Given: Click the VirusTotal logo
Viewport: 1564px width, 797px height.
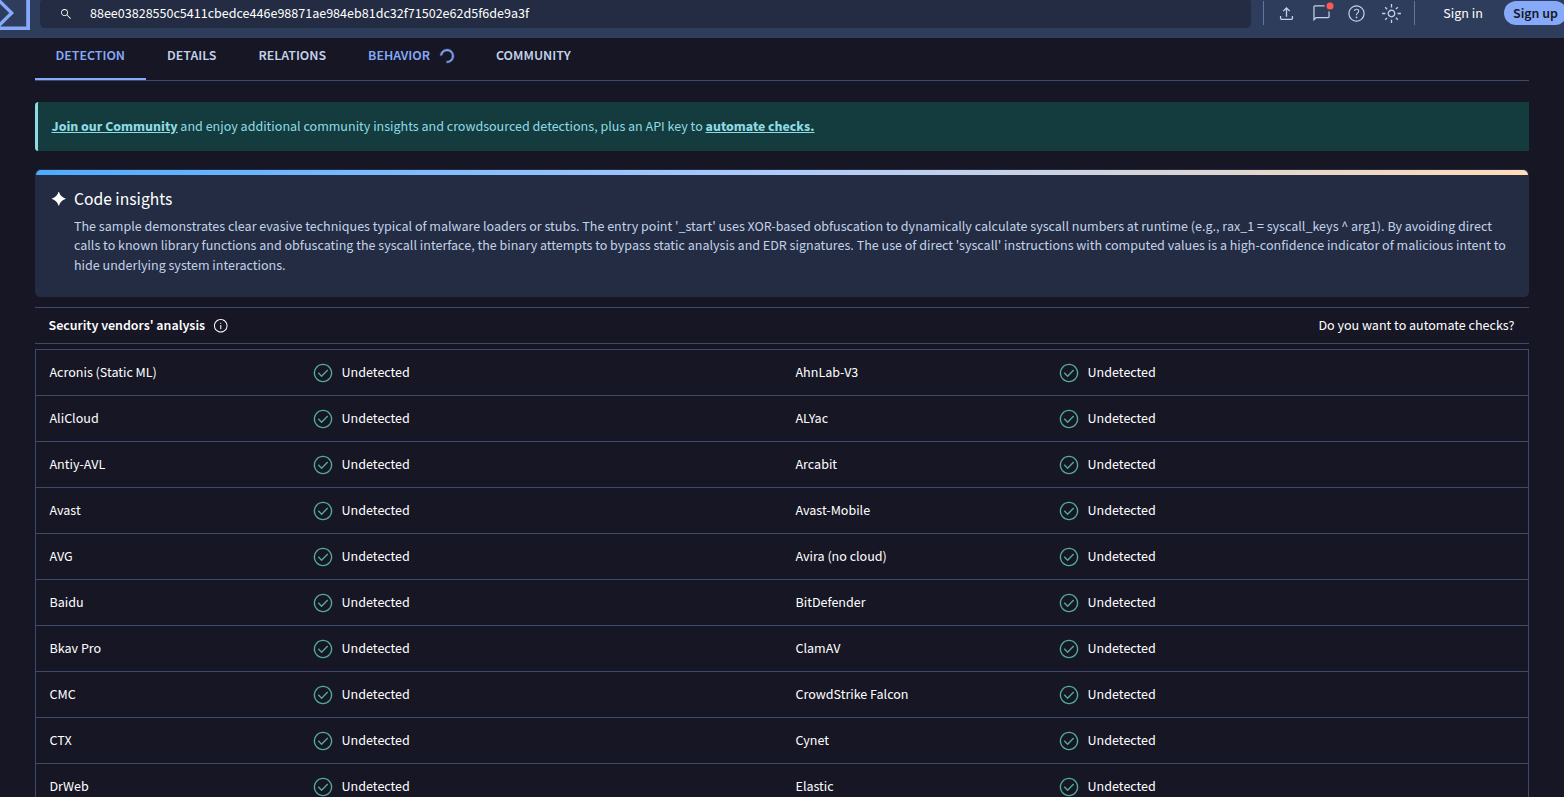Looking at the screenshot, I should 15,14.
